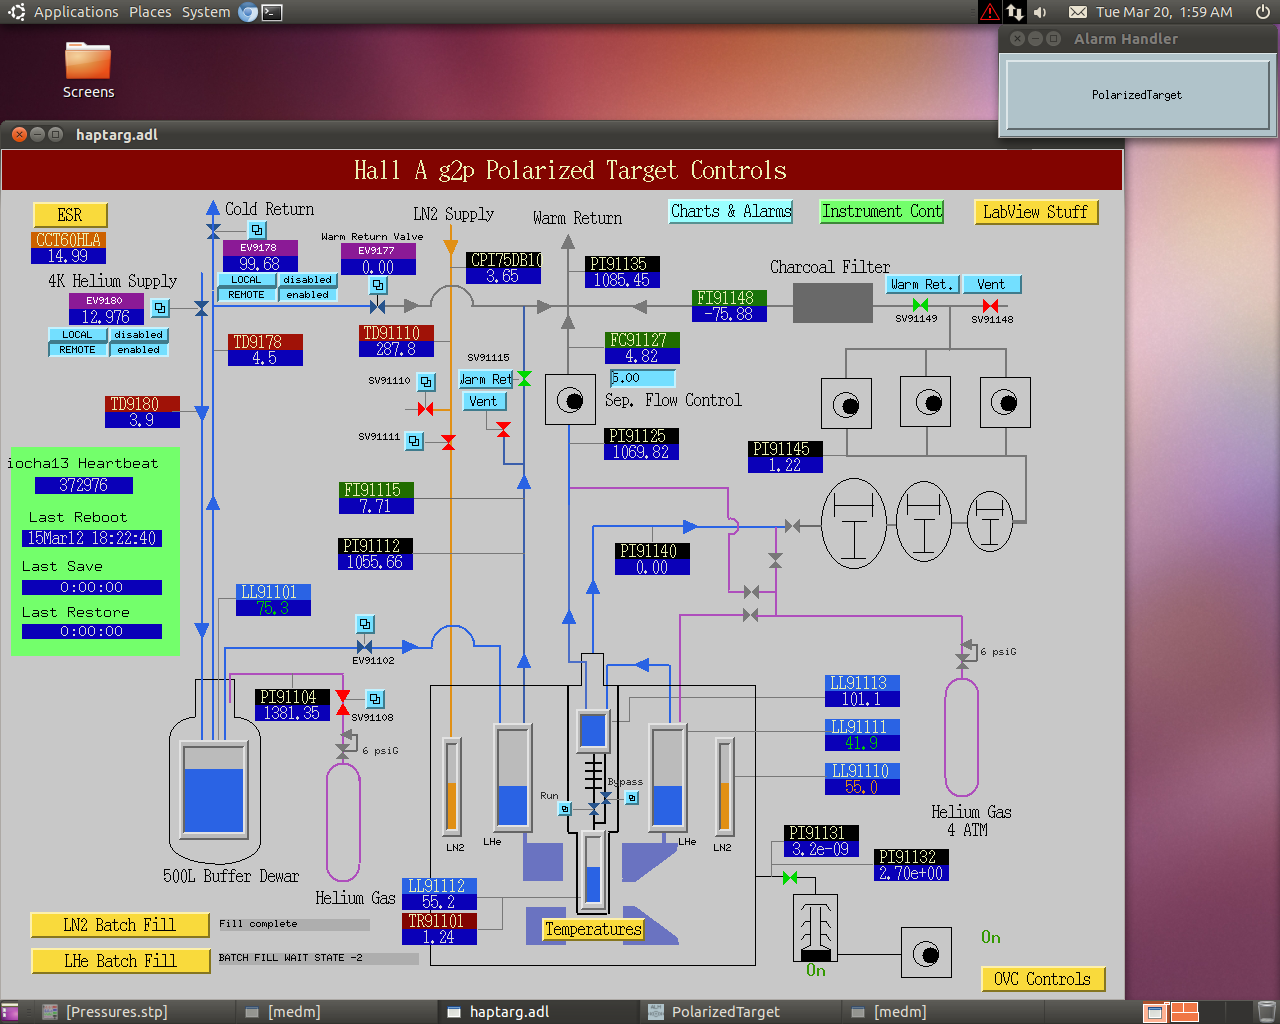Start LHe Batch Fill
Screen dimensions: 1280x1024
tap(120, 961)
